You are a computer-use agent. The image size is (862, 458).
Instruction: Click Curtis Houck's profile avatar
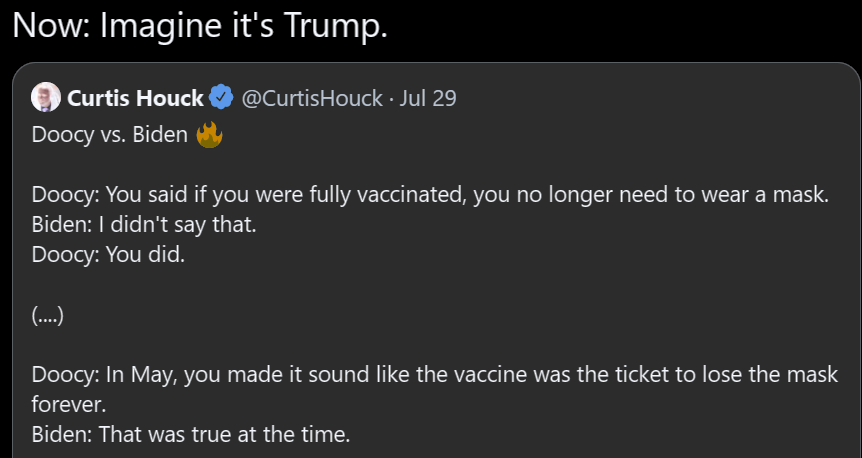tap(46, 98)
